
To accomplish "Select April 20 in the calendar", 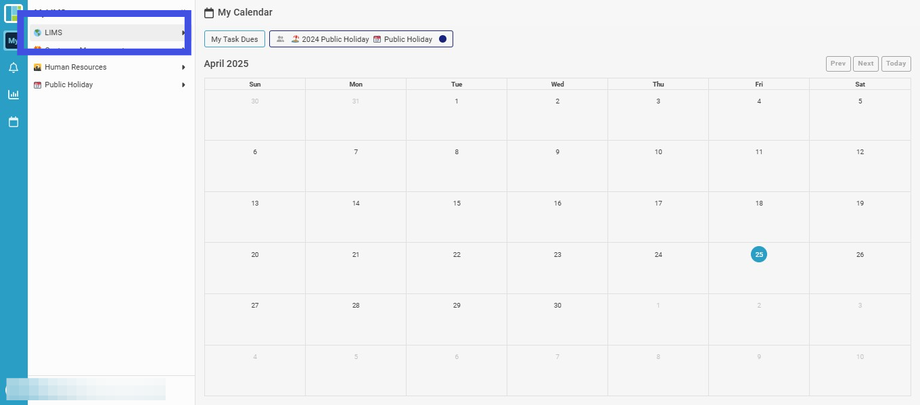I will point(255,268).
